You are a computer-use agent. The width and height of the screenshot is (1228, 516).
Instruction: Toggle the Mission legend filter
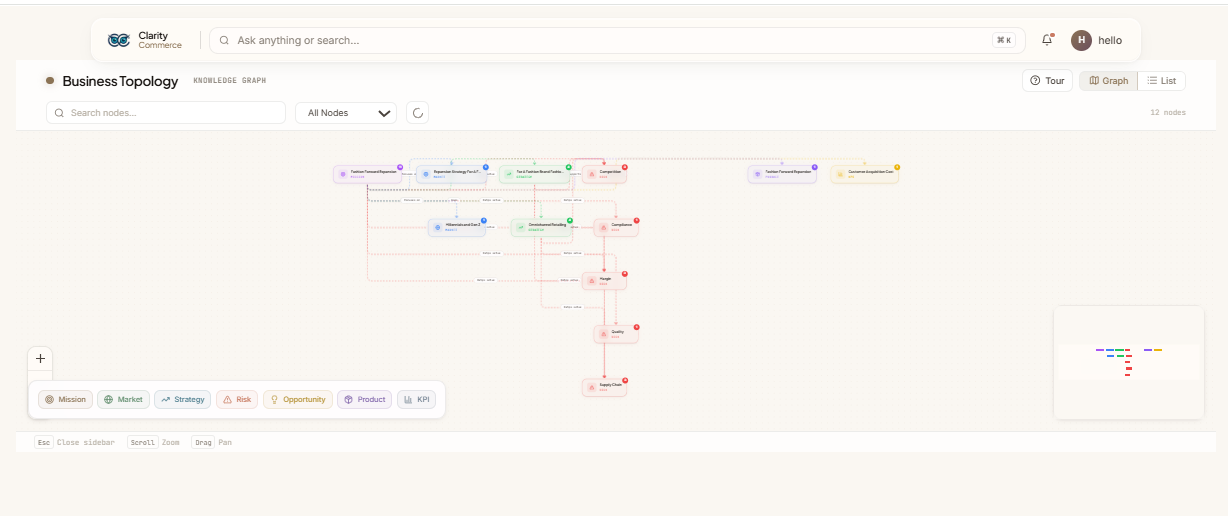coord(65,400)
